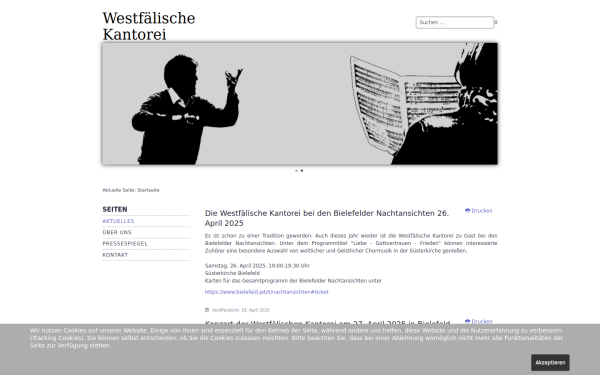The height and width of the screenshot is (375, 600).
Task: Open the Bielefelder Nachtansichten article headline
Action: pyautogui.click(x=327, y=218)
